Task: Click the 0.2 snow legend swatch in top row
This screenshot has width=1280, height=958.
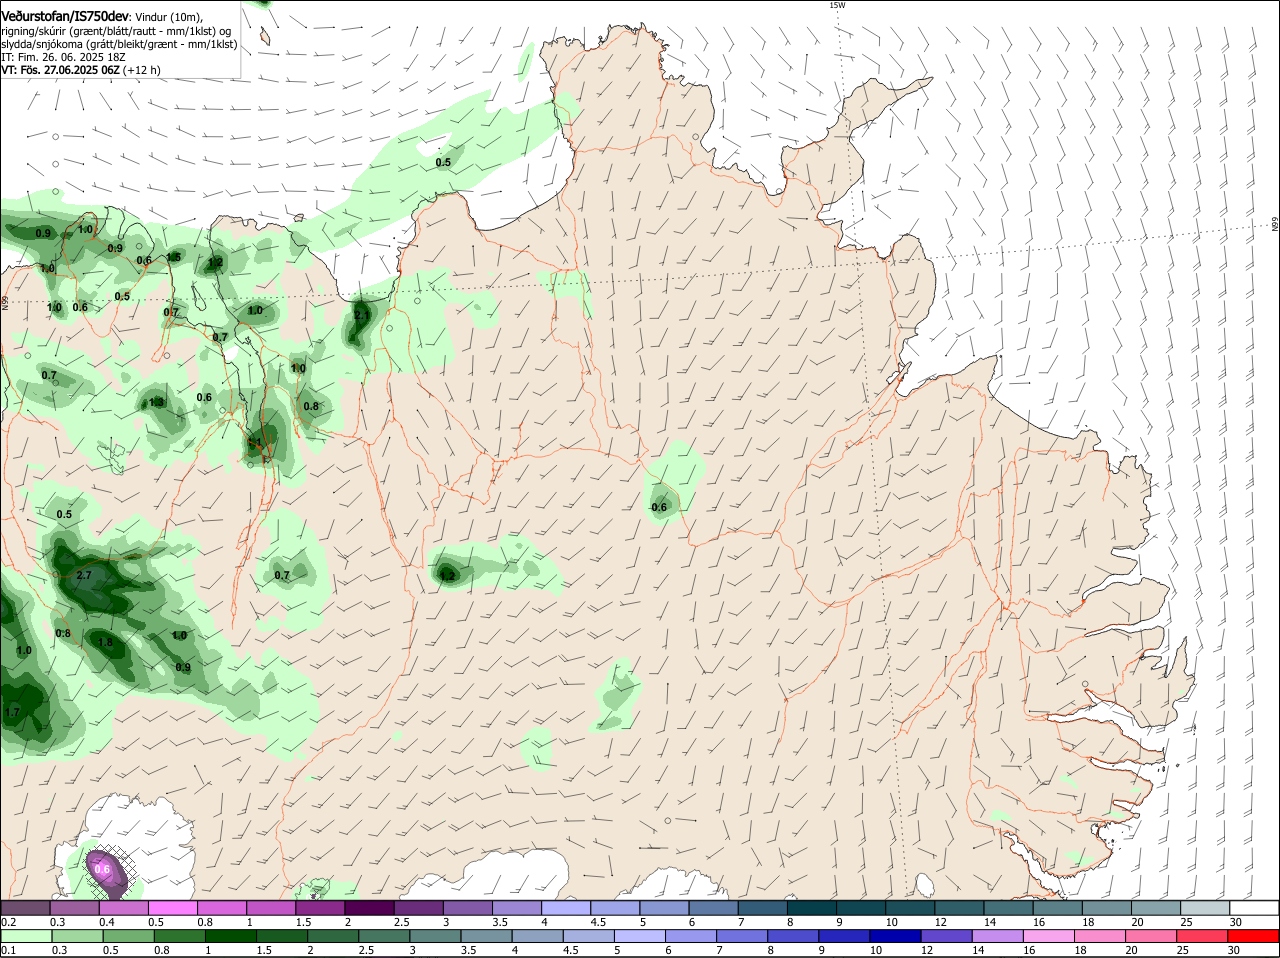Action: (x=25, y=907)
